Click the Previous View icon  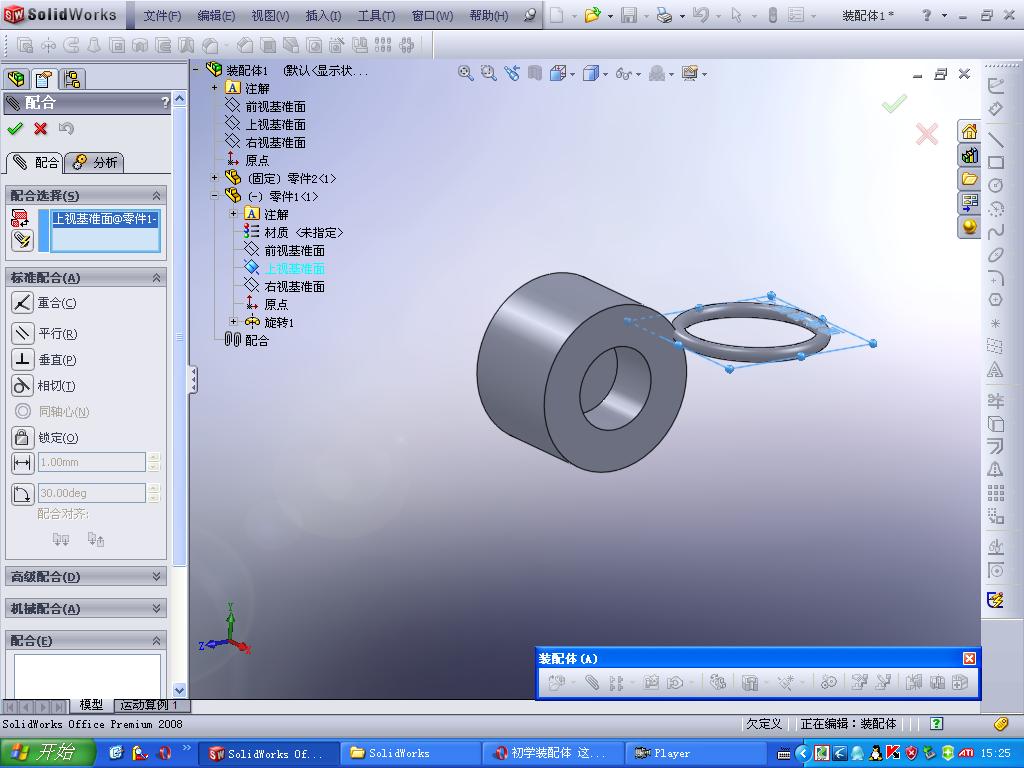(x=511, y=73)
